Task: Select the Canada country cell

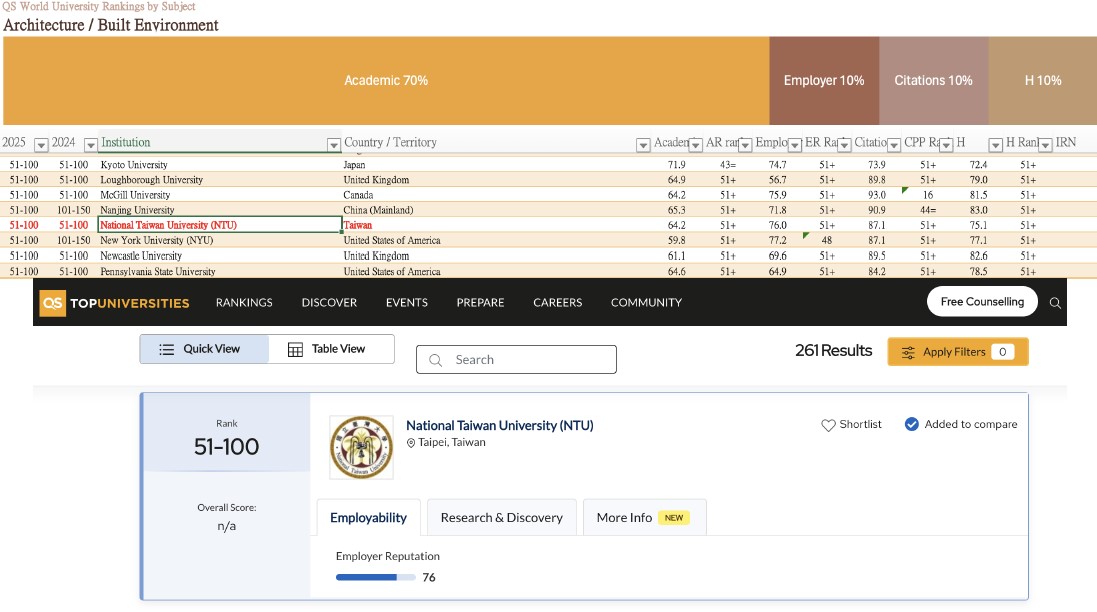Action: pyautogui.click(x=496, y=195)
